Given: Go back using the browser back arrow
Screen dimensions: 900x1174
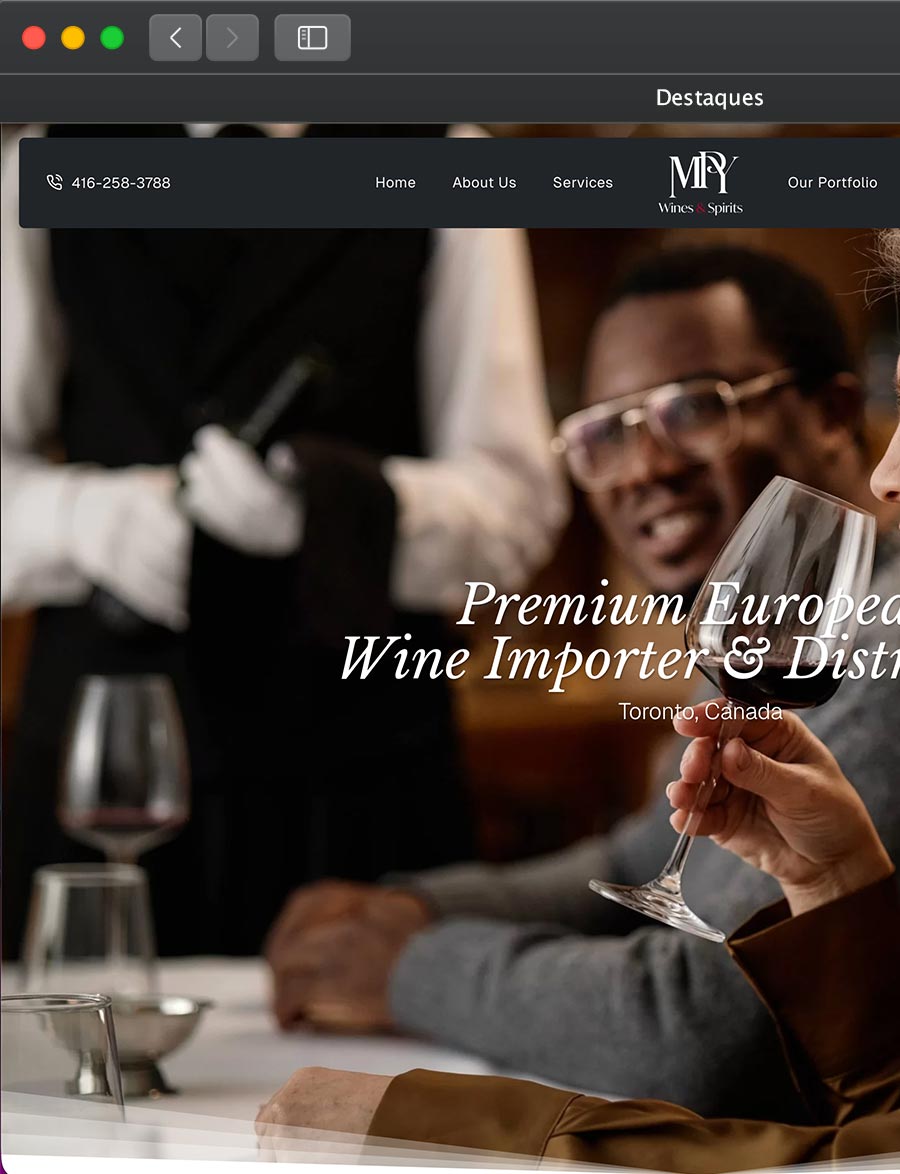Looking at the screenshot, I should click(175, 37).
